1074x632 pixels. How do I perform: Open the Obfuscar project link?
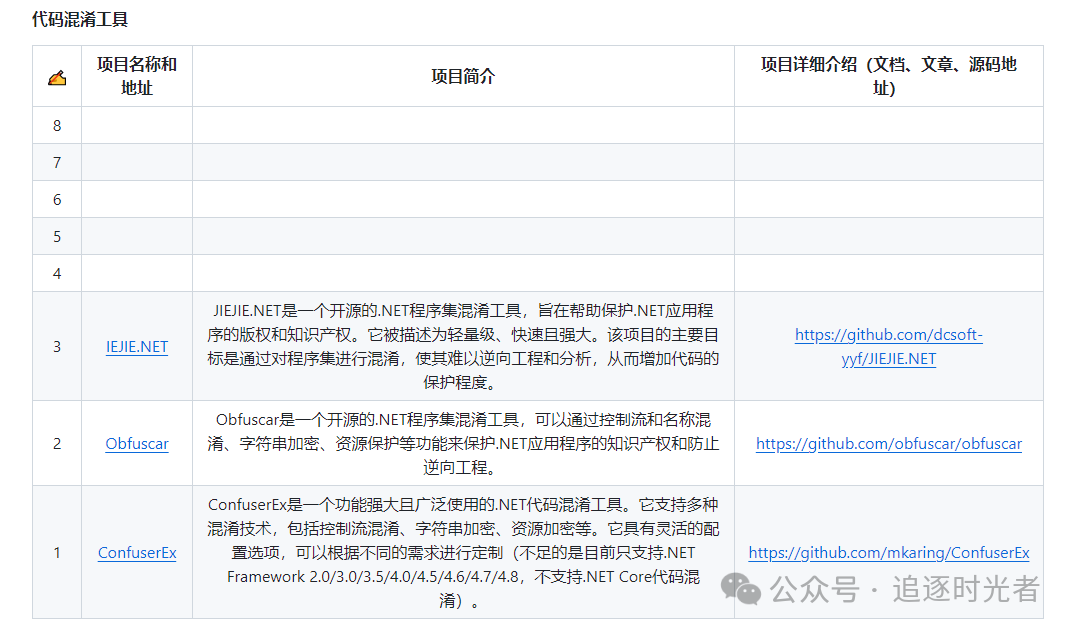137,444
